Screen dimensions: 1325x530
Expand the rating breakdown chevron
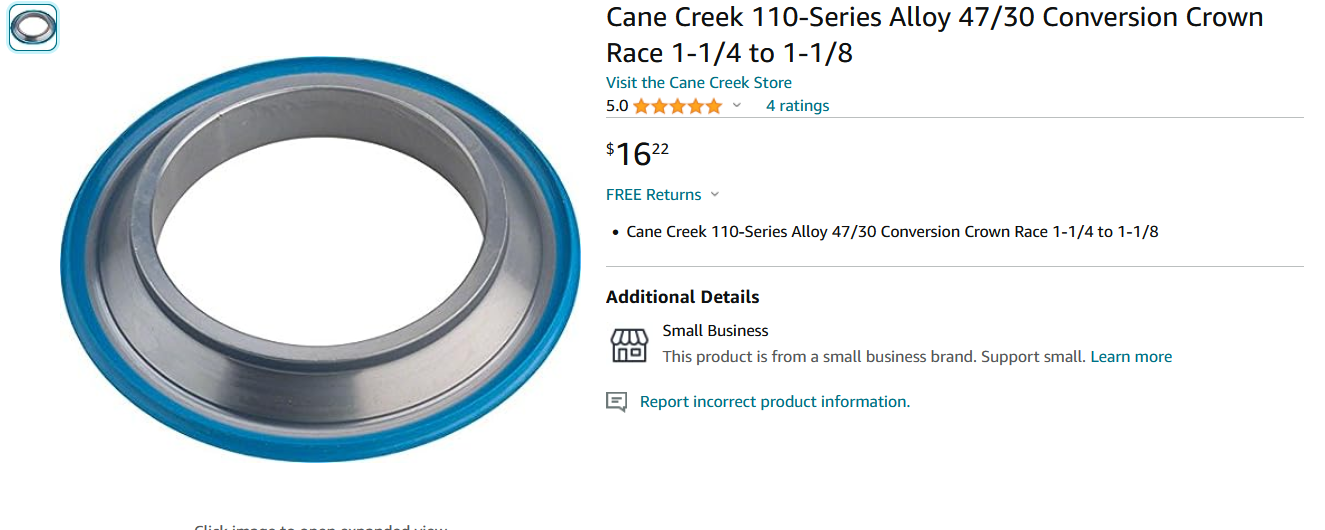[x=737, y=106]
